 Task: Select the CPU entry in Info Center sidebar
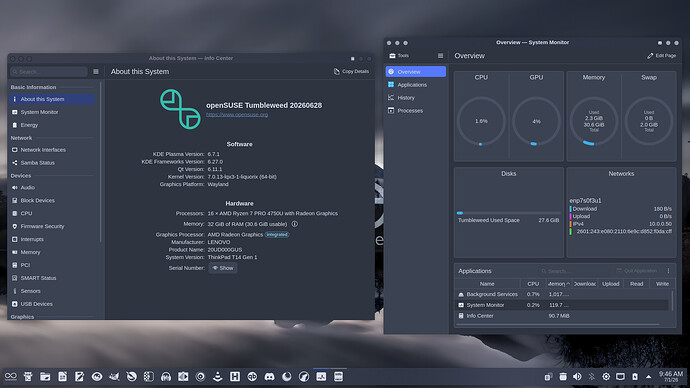[x=52, y=213]
